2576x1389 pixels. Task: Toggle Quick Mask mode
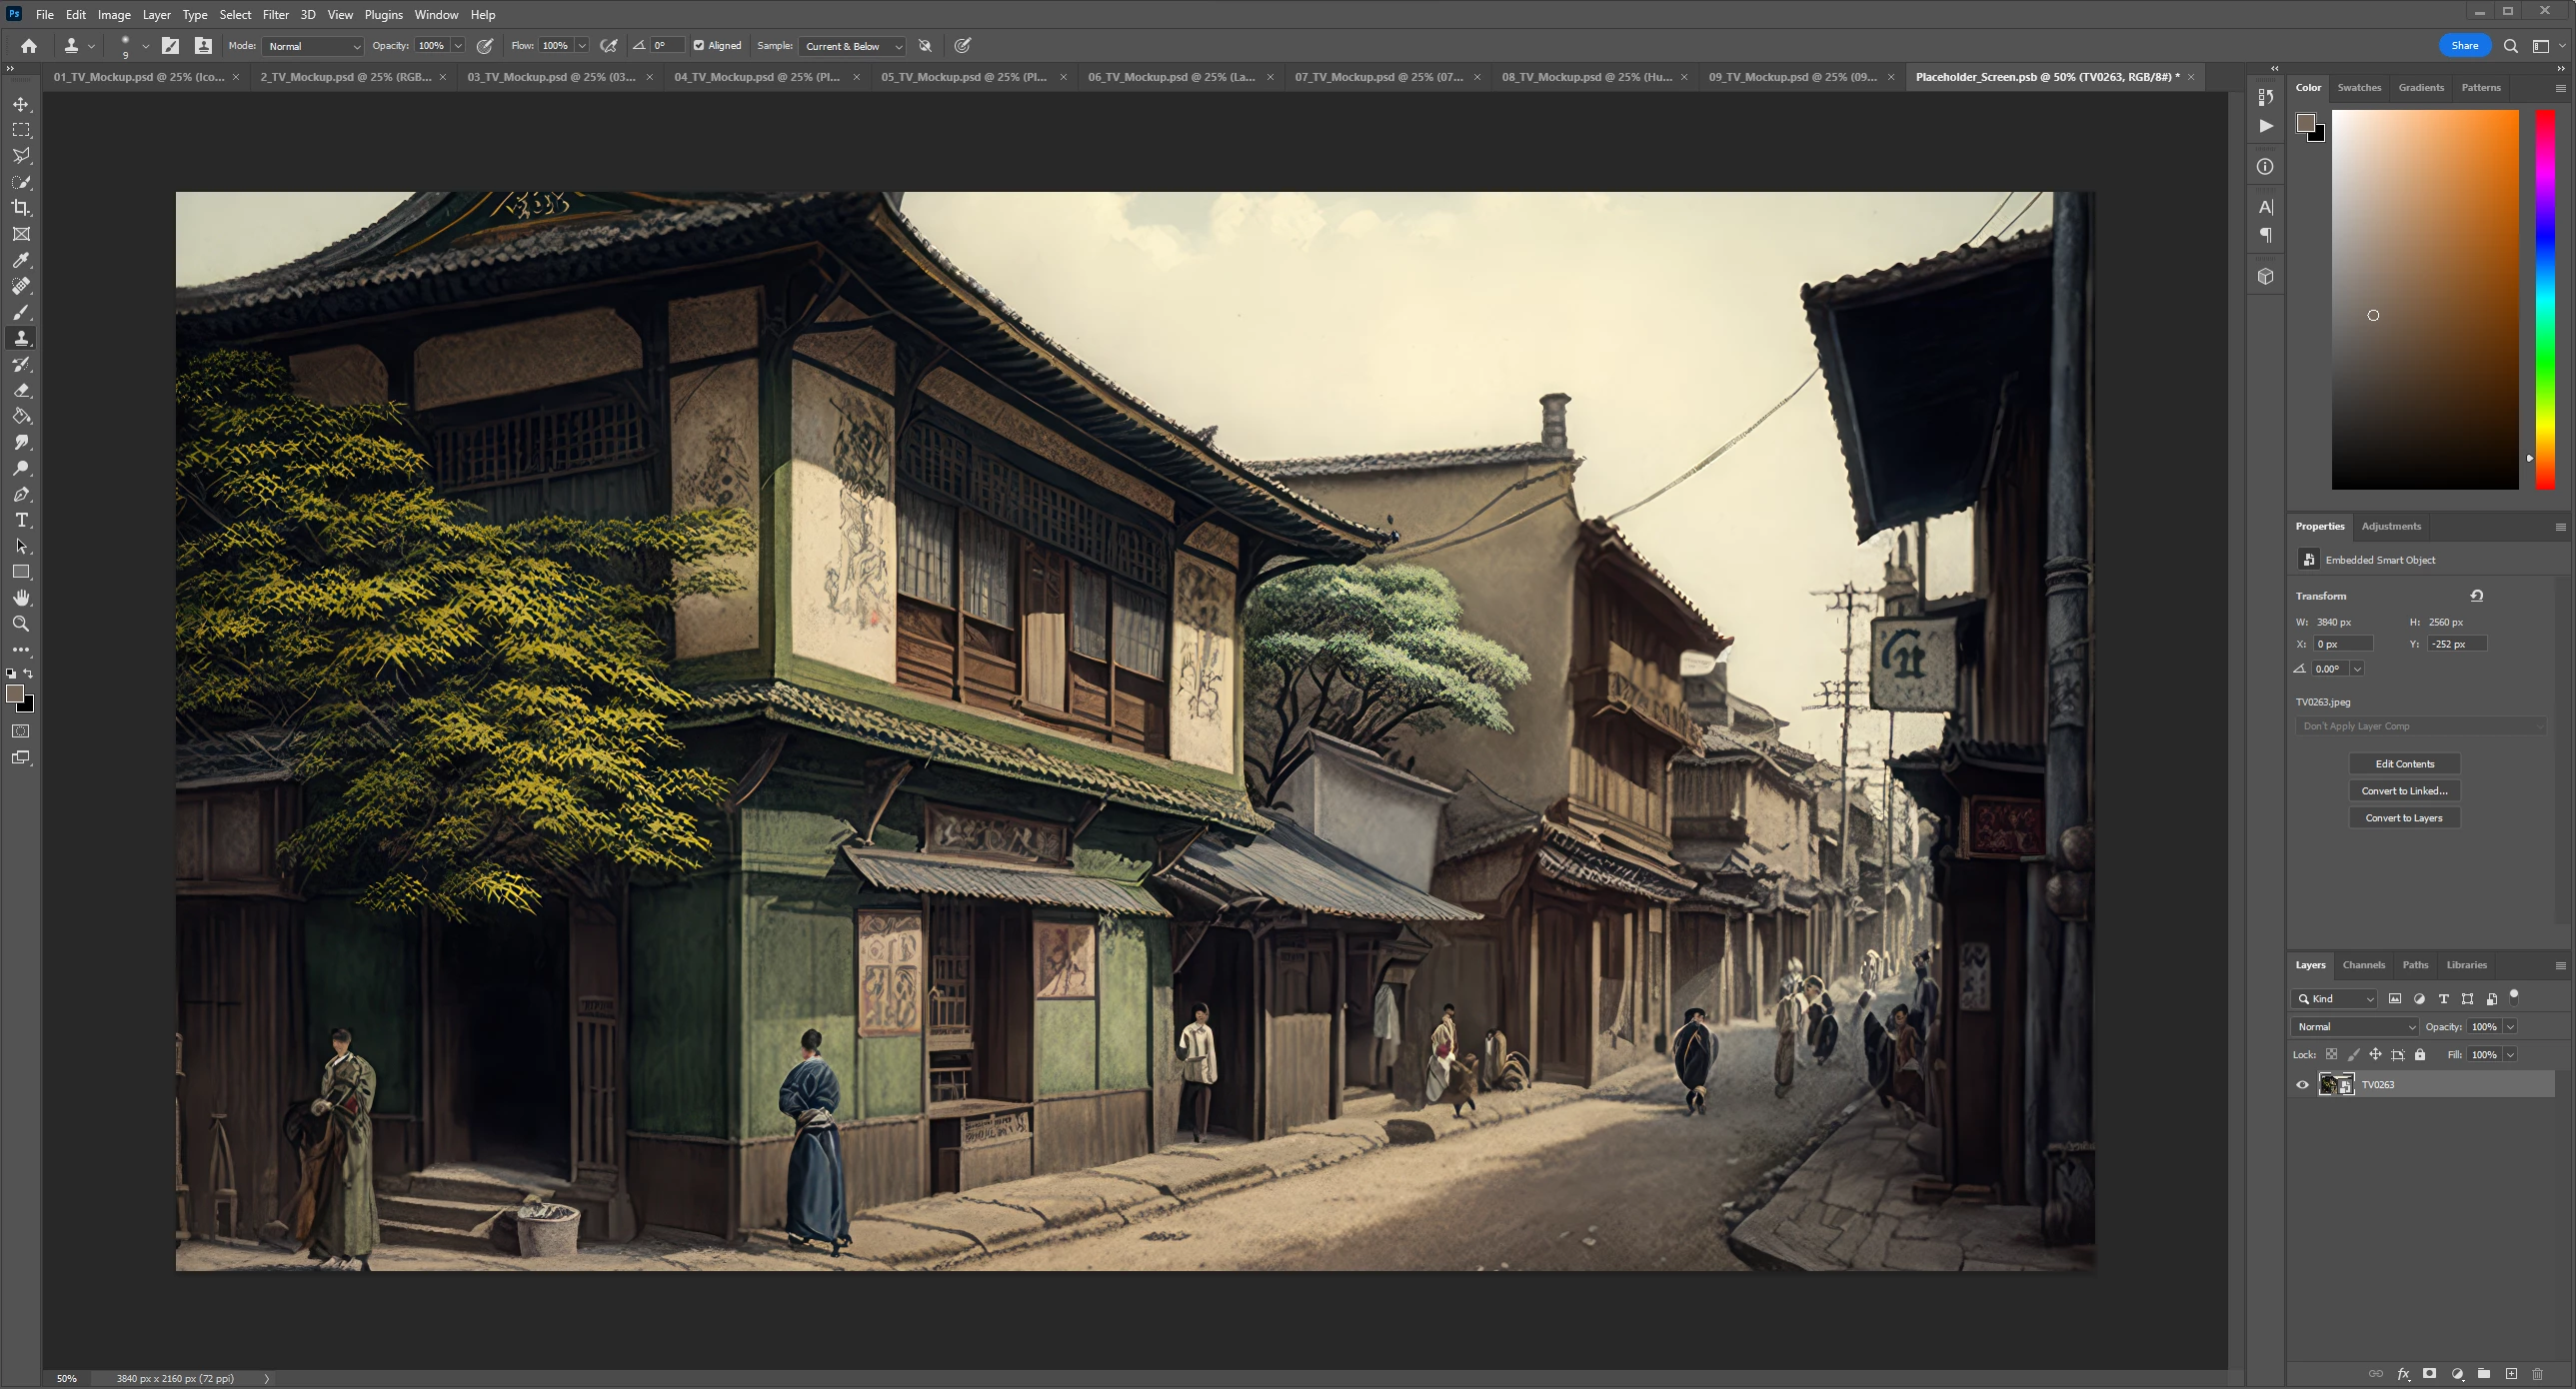click(x=21, y=731)
